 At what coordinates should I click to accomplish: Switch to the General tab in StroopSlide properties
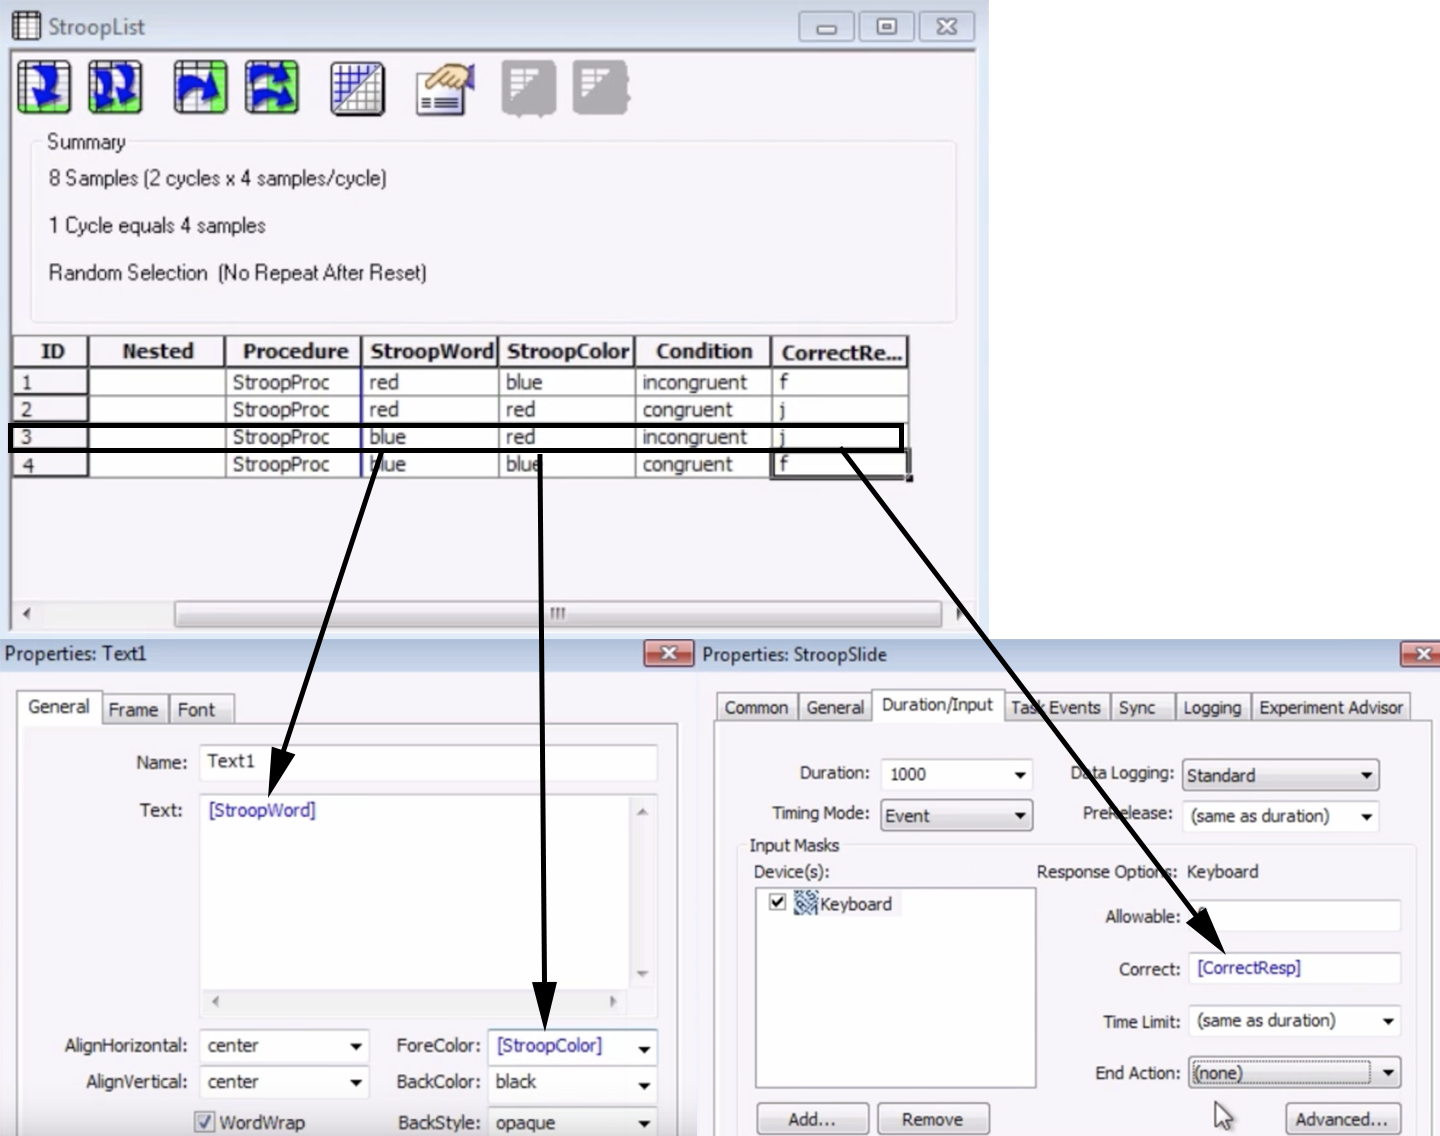coord(835,707)
